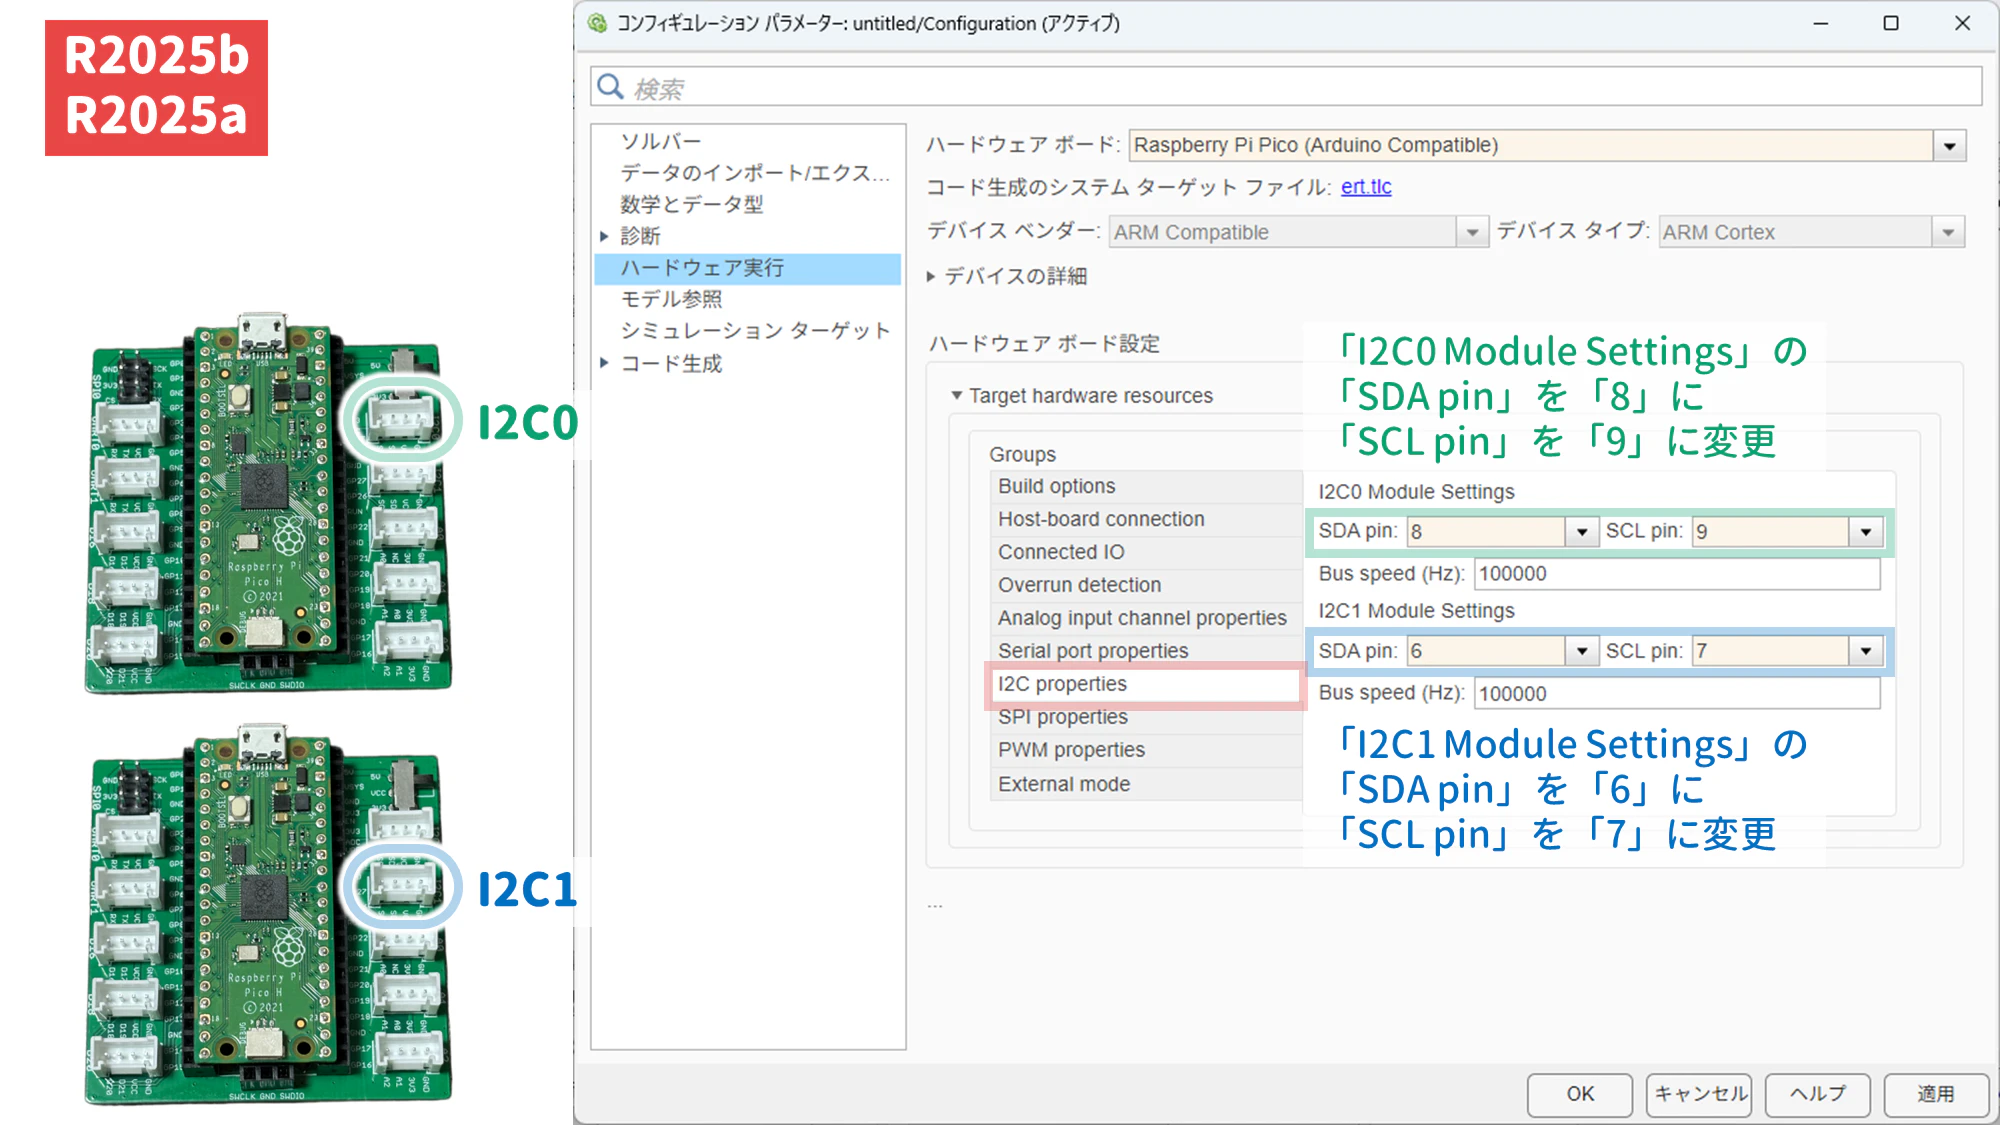Viewport: 2000px width, 1125px height.
Task: Close the configuration parameters window
Action: pyautogui.click(x=1962, y=23)
